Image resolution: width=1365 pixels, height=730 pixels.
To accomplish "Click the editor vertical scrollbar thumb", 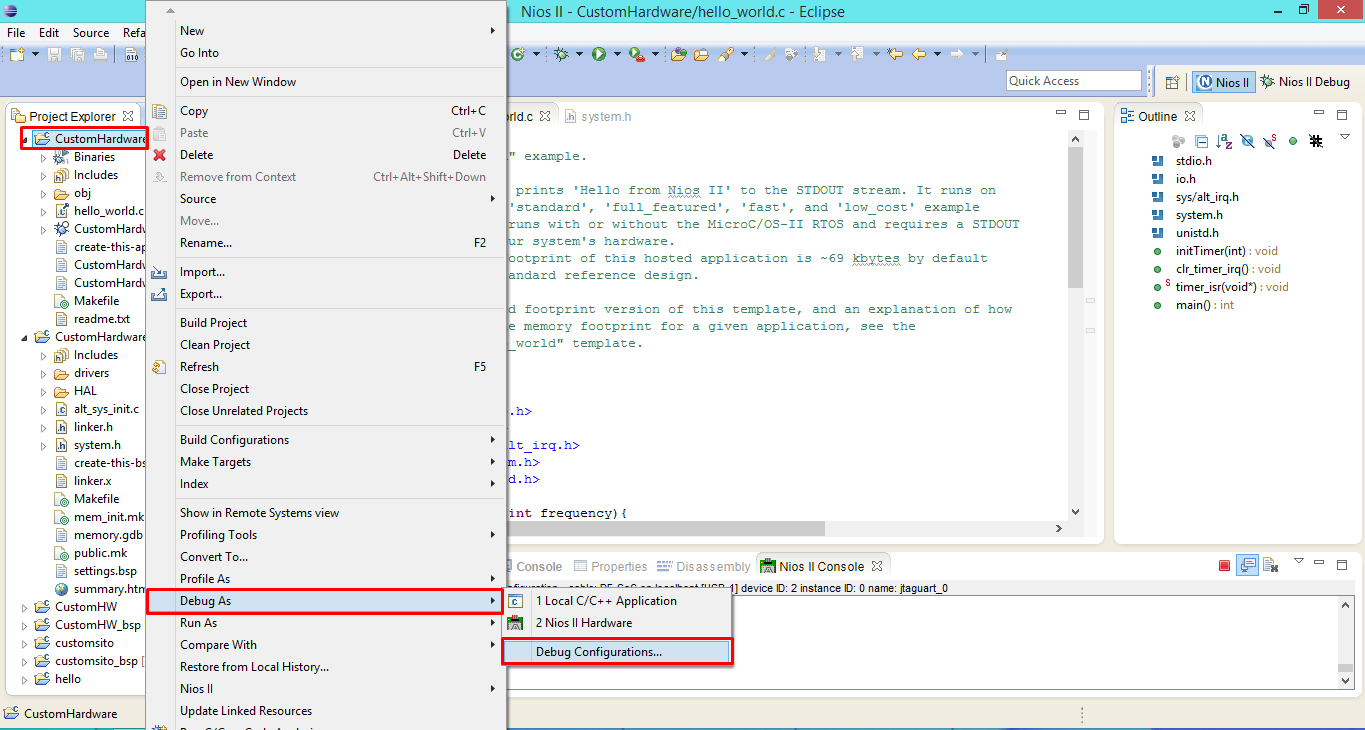I will click(x=1076, y=215).
